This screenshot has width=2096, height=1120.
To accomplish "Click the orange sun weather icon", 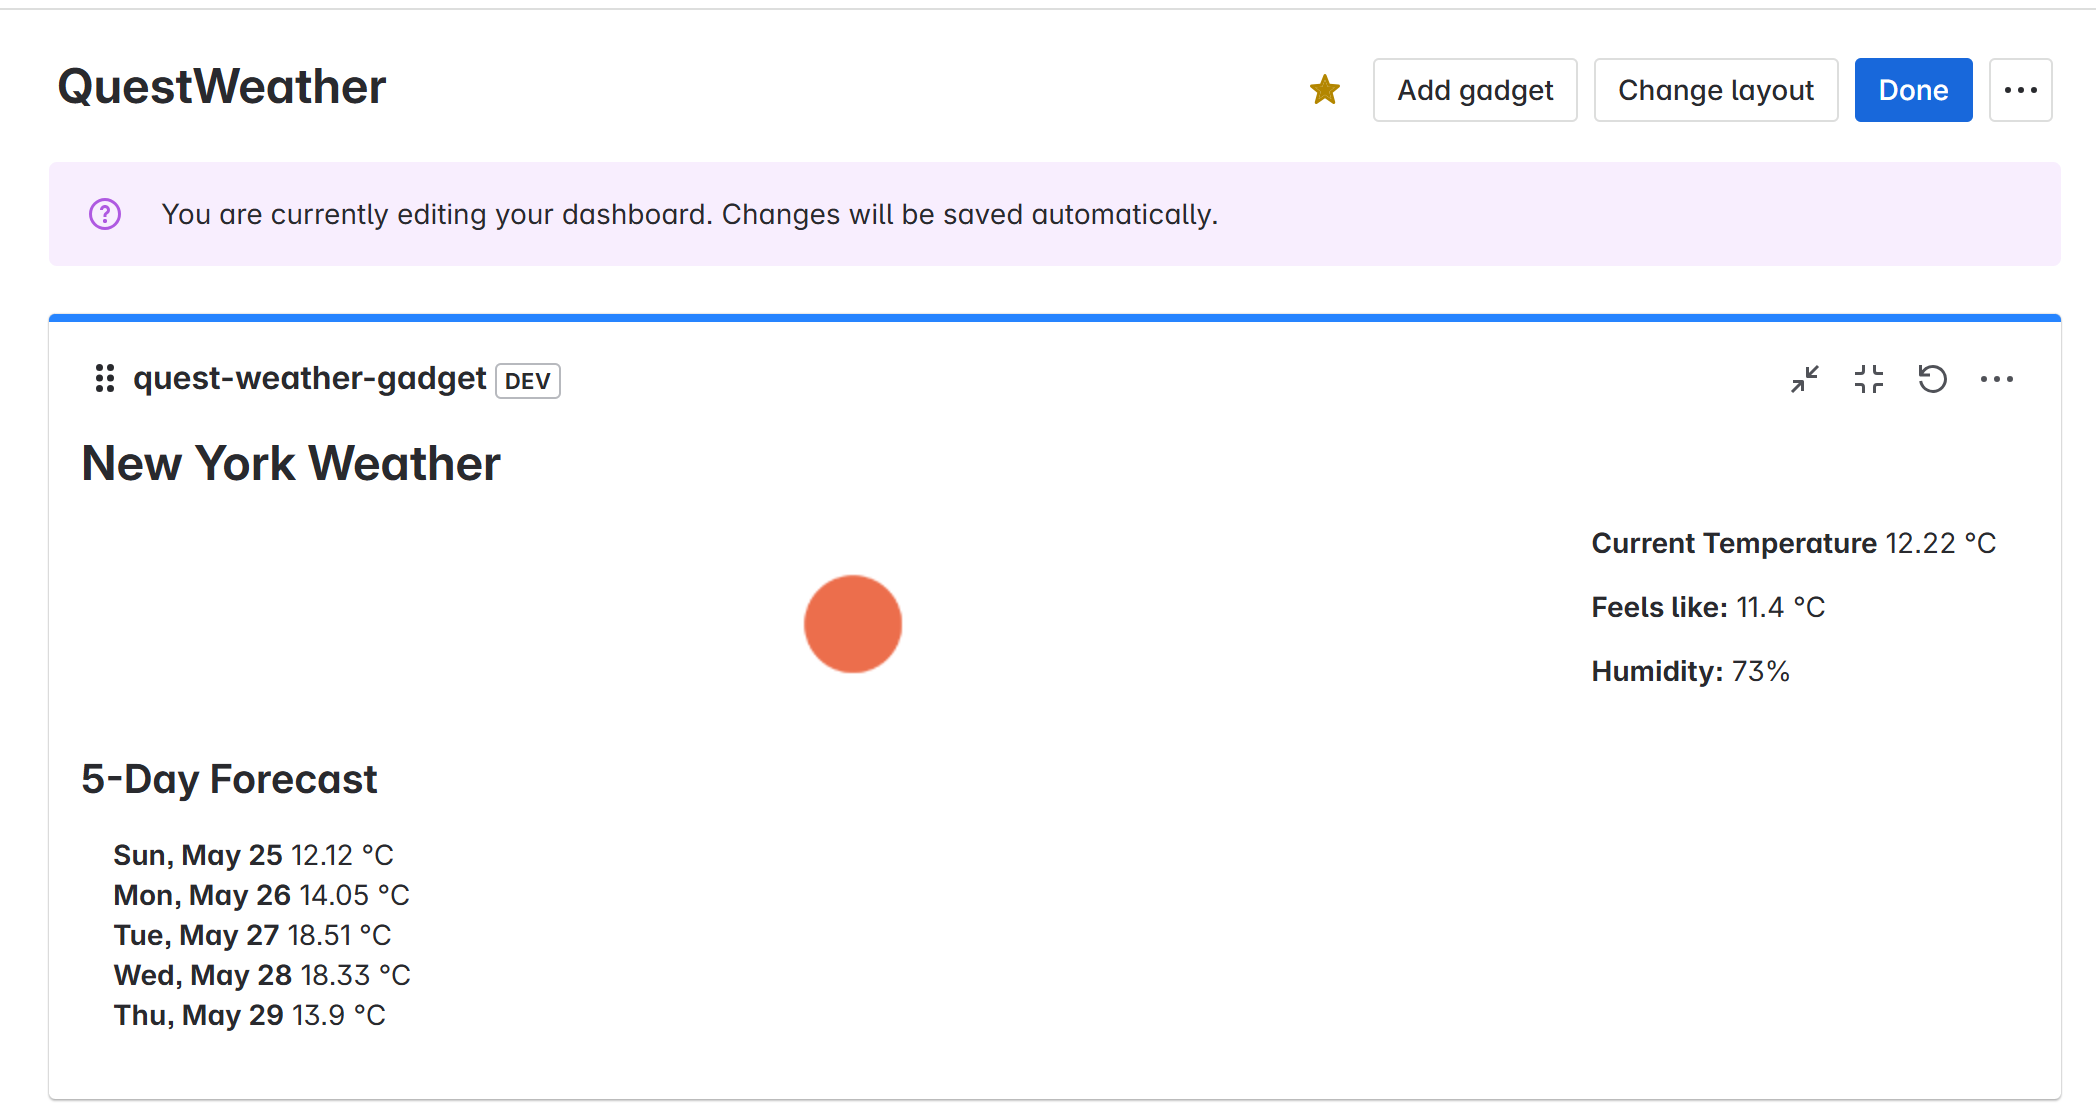I will pyautogui.click(x=853, y=624).
